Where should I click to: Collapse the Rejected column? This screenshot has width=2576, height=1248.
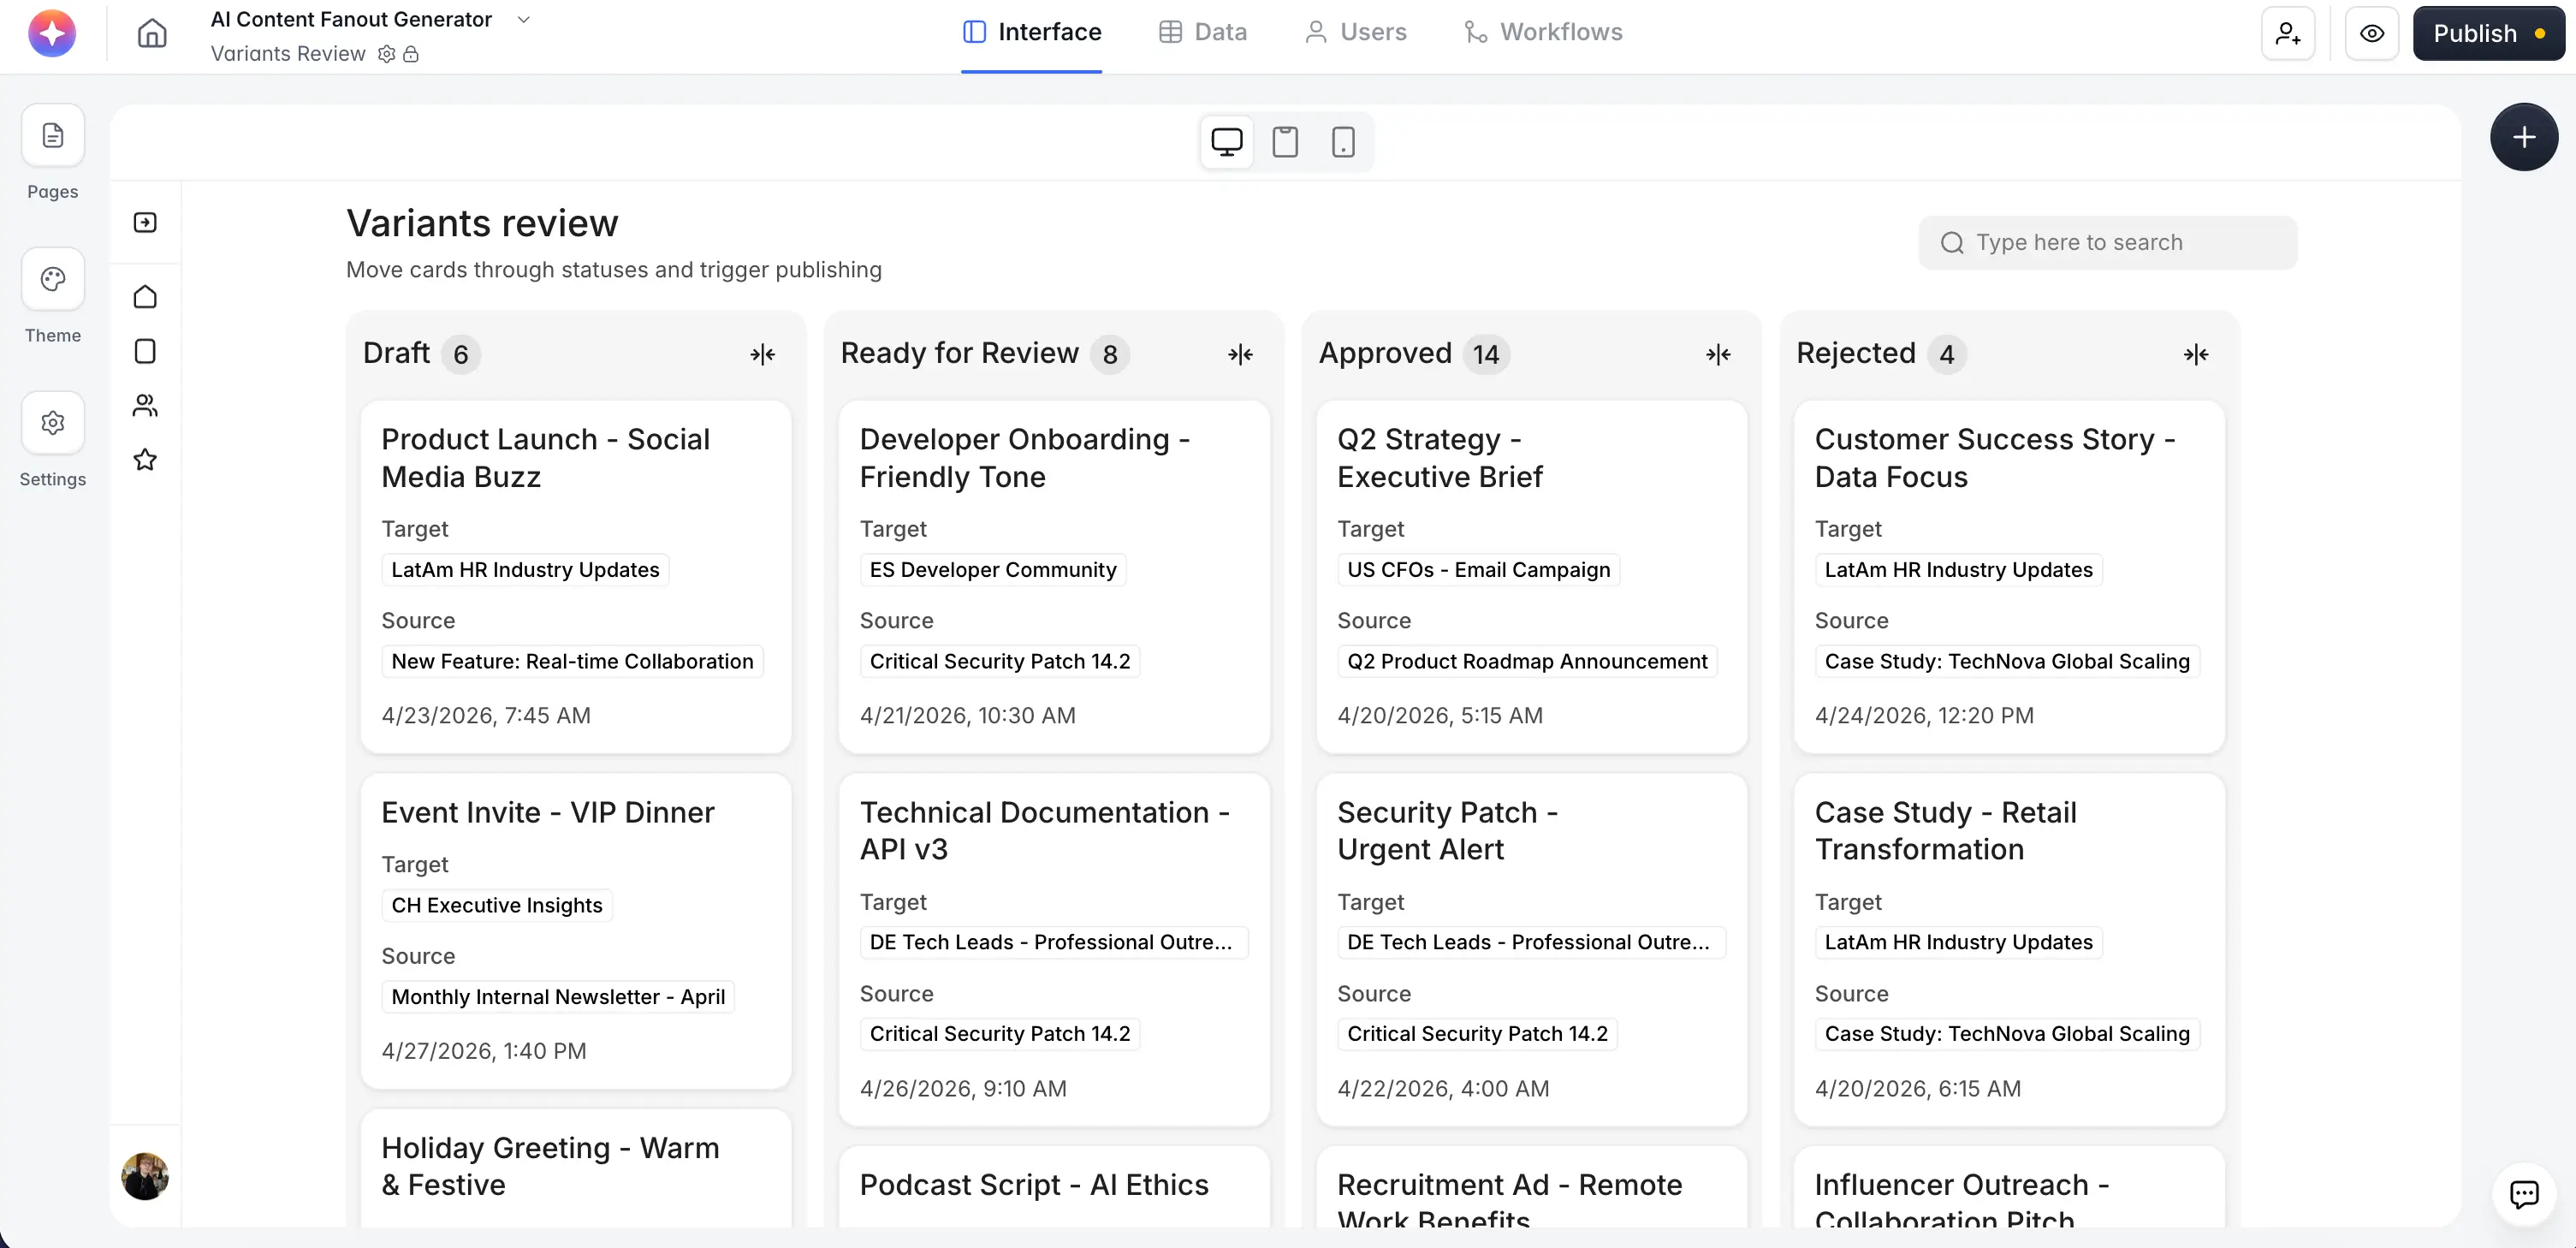pos(2196,354)
